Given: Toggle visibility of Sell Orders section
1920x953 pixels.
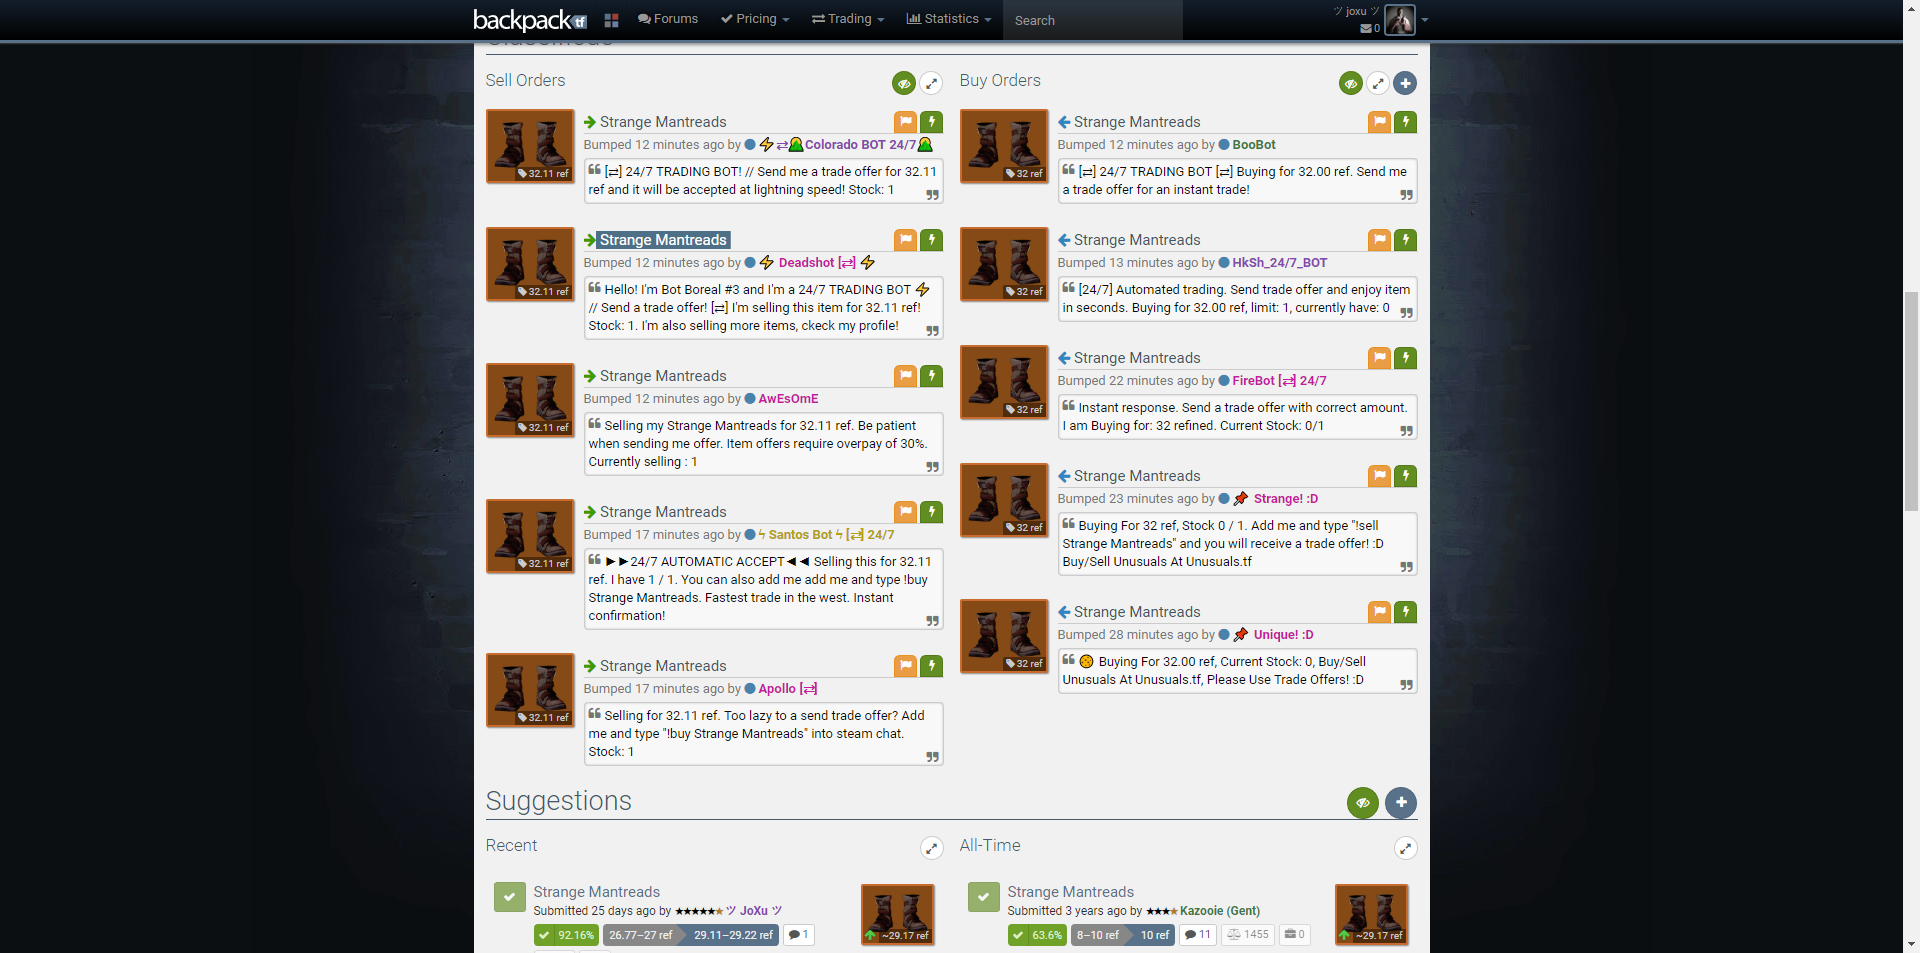Looking at the screenshot, I should tap(904, 83).
